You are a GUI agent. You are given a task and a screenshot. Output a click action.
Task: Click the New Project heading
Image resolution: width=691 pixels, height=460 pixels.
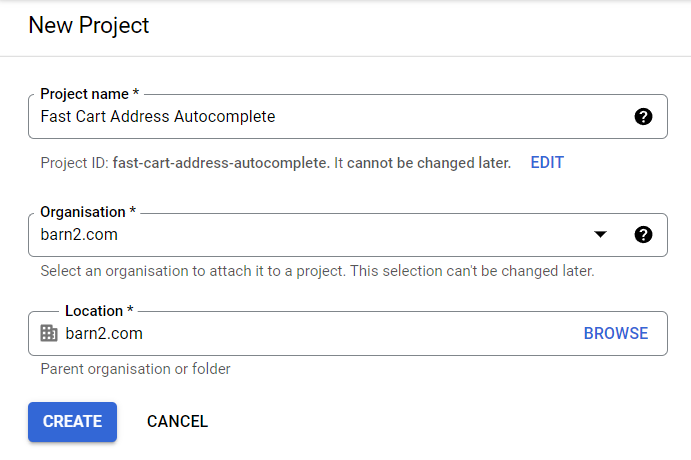coord(89,26)
